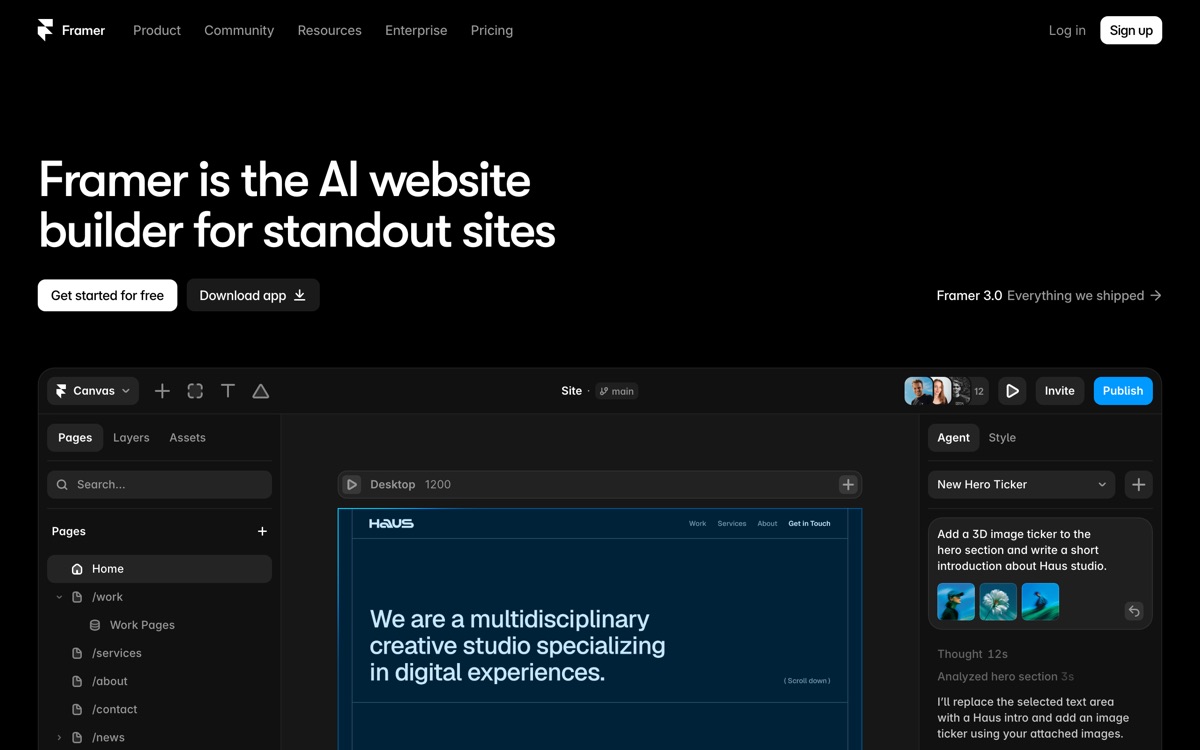
Task: Open the Resources menu
Action: (x=329, y=30)
